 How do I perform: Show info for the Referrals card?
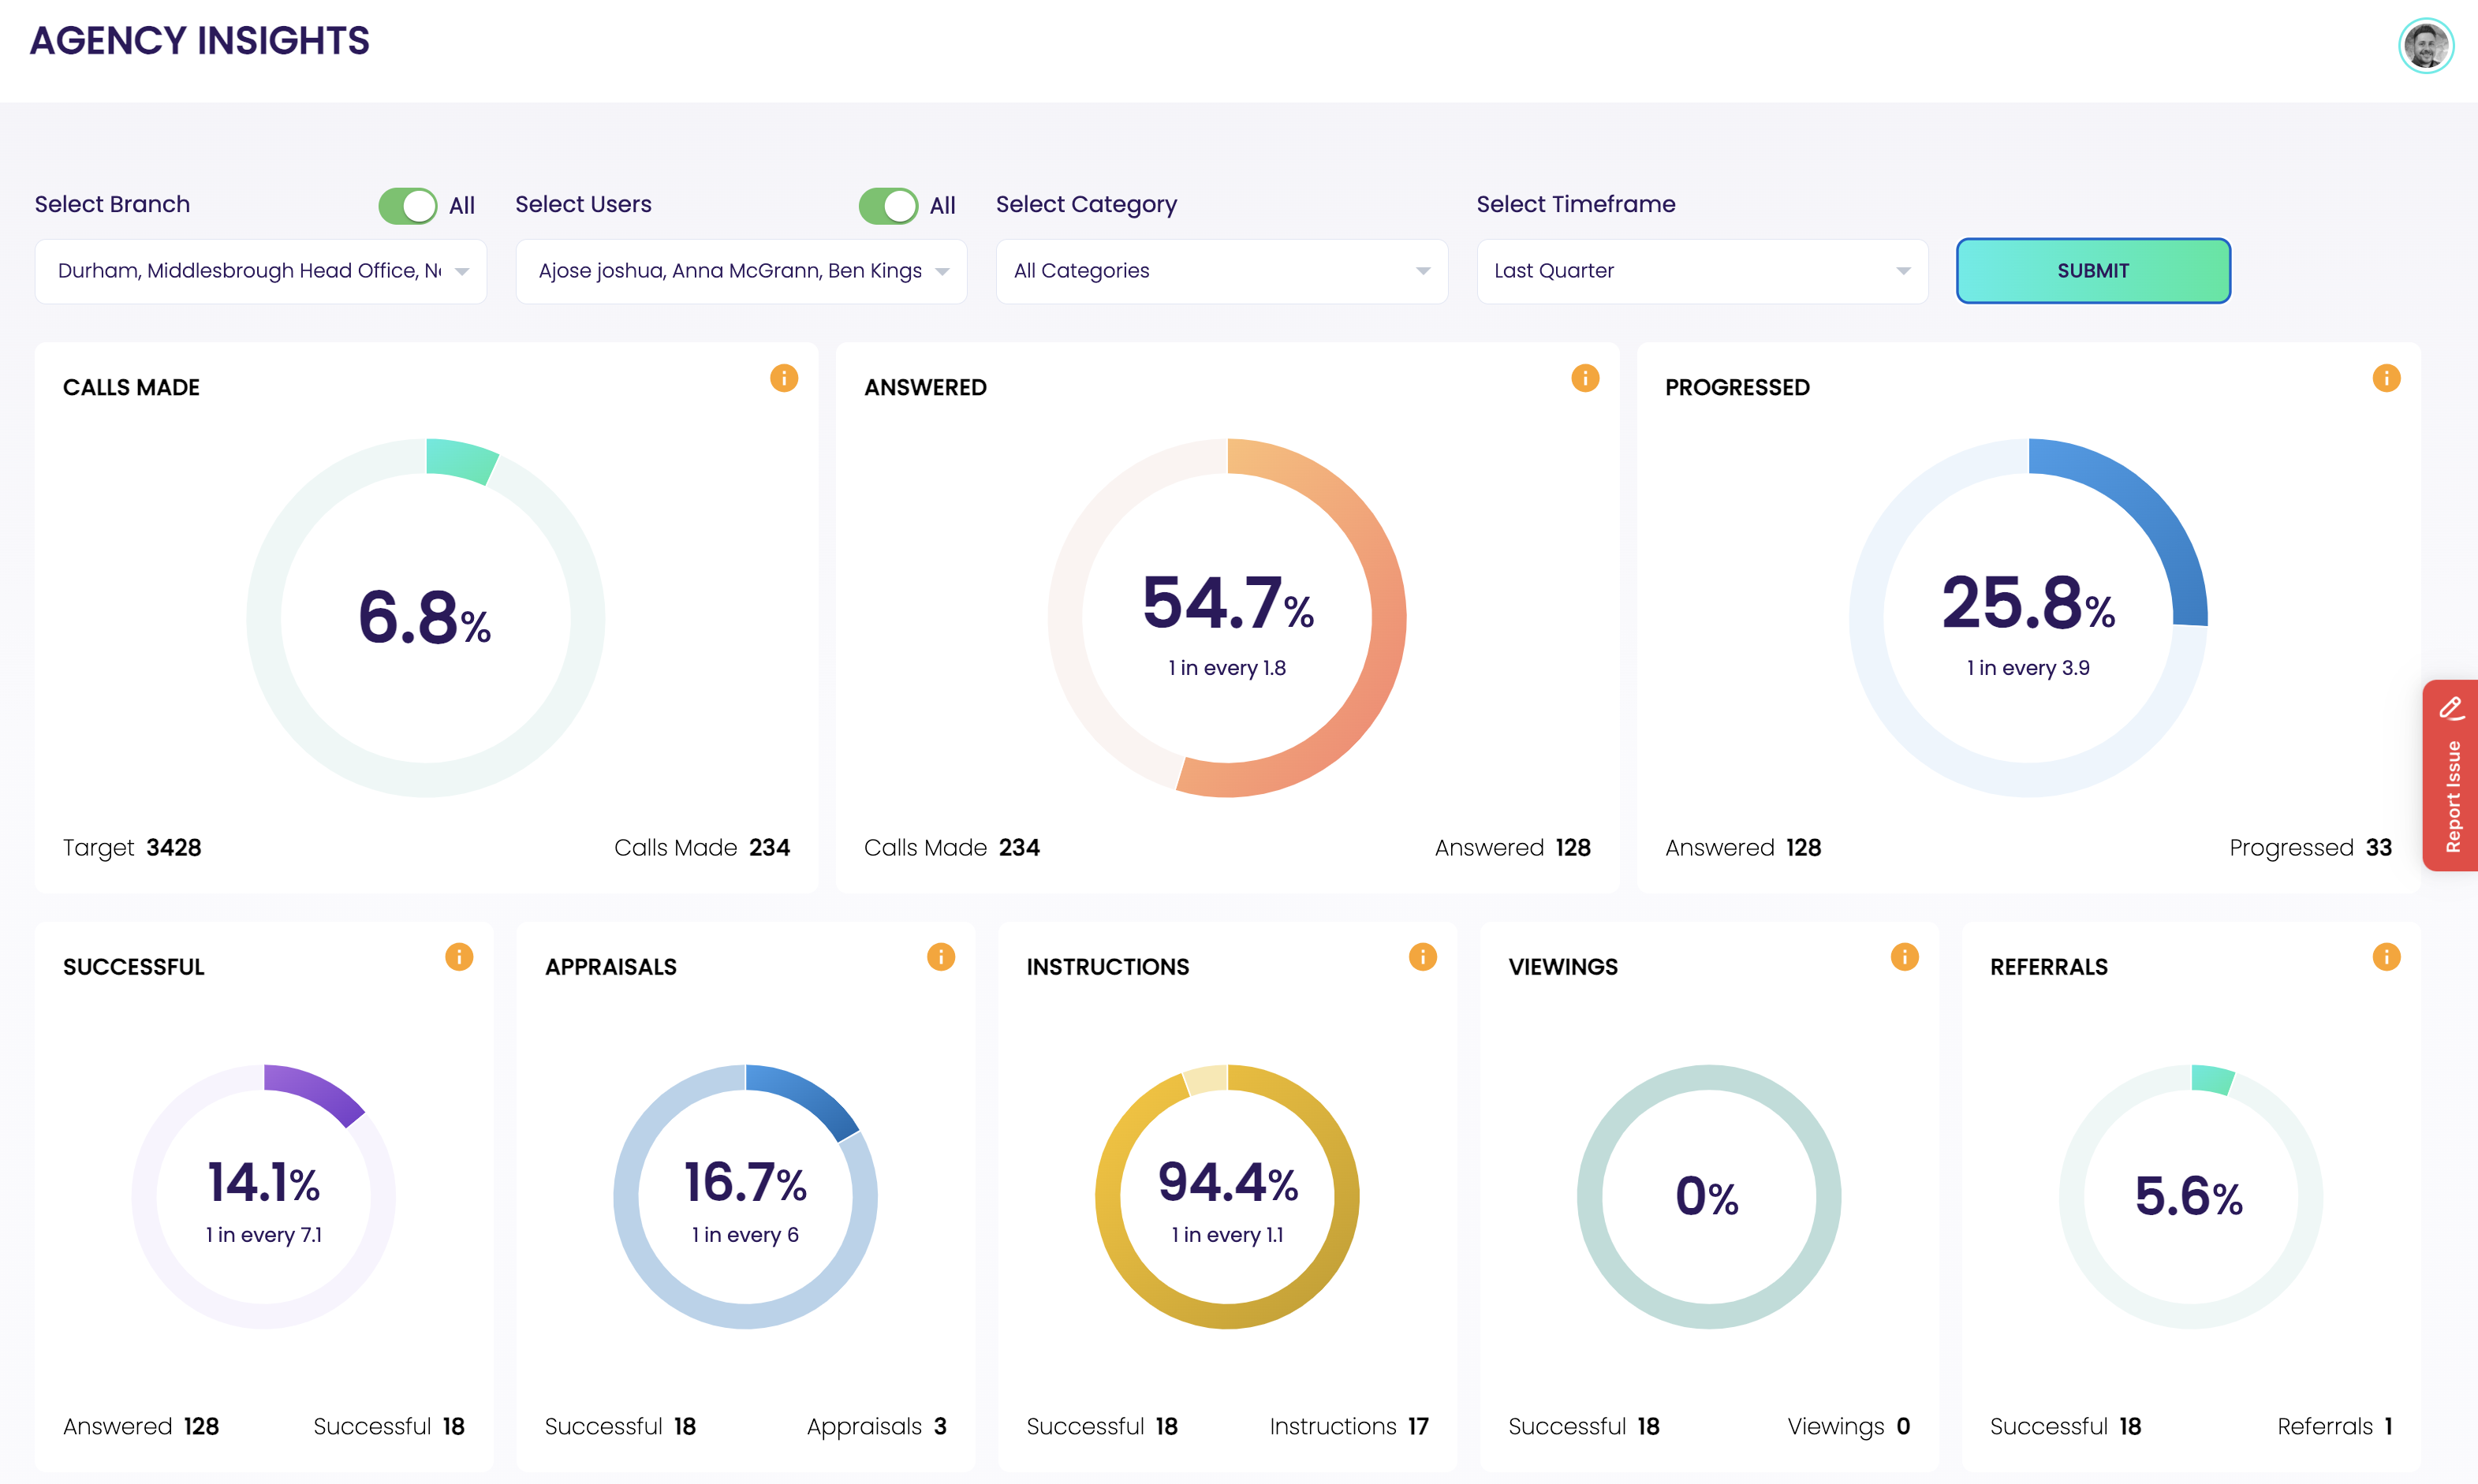tap(2386, 957)
